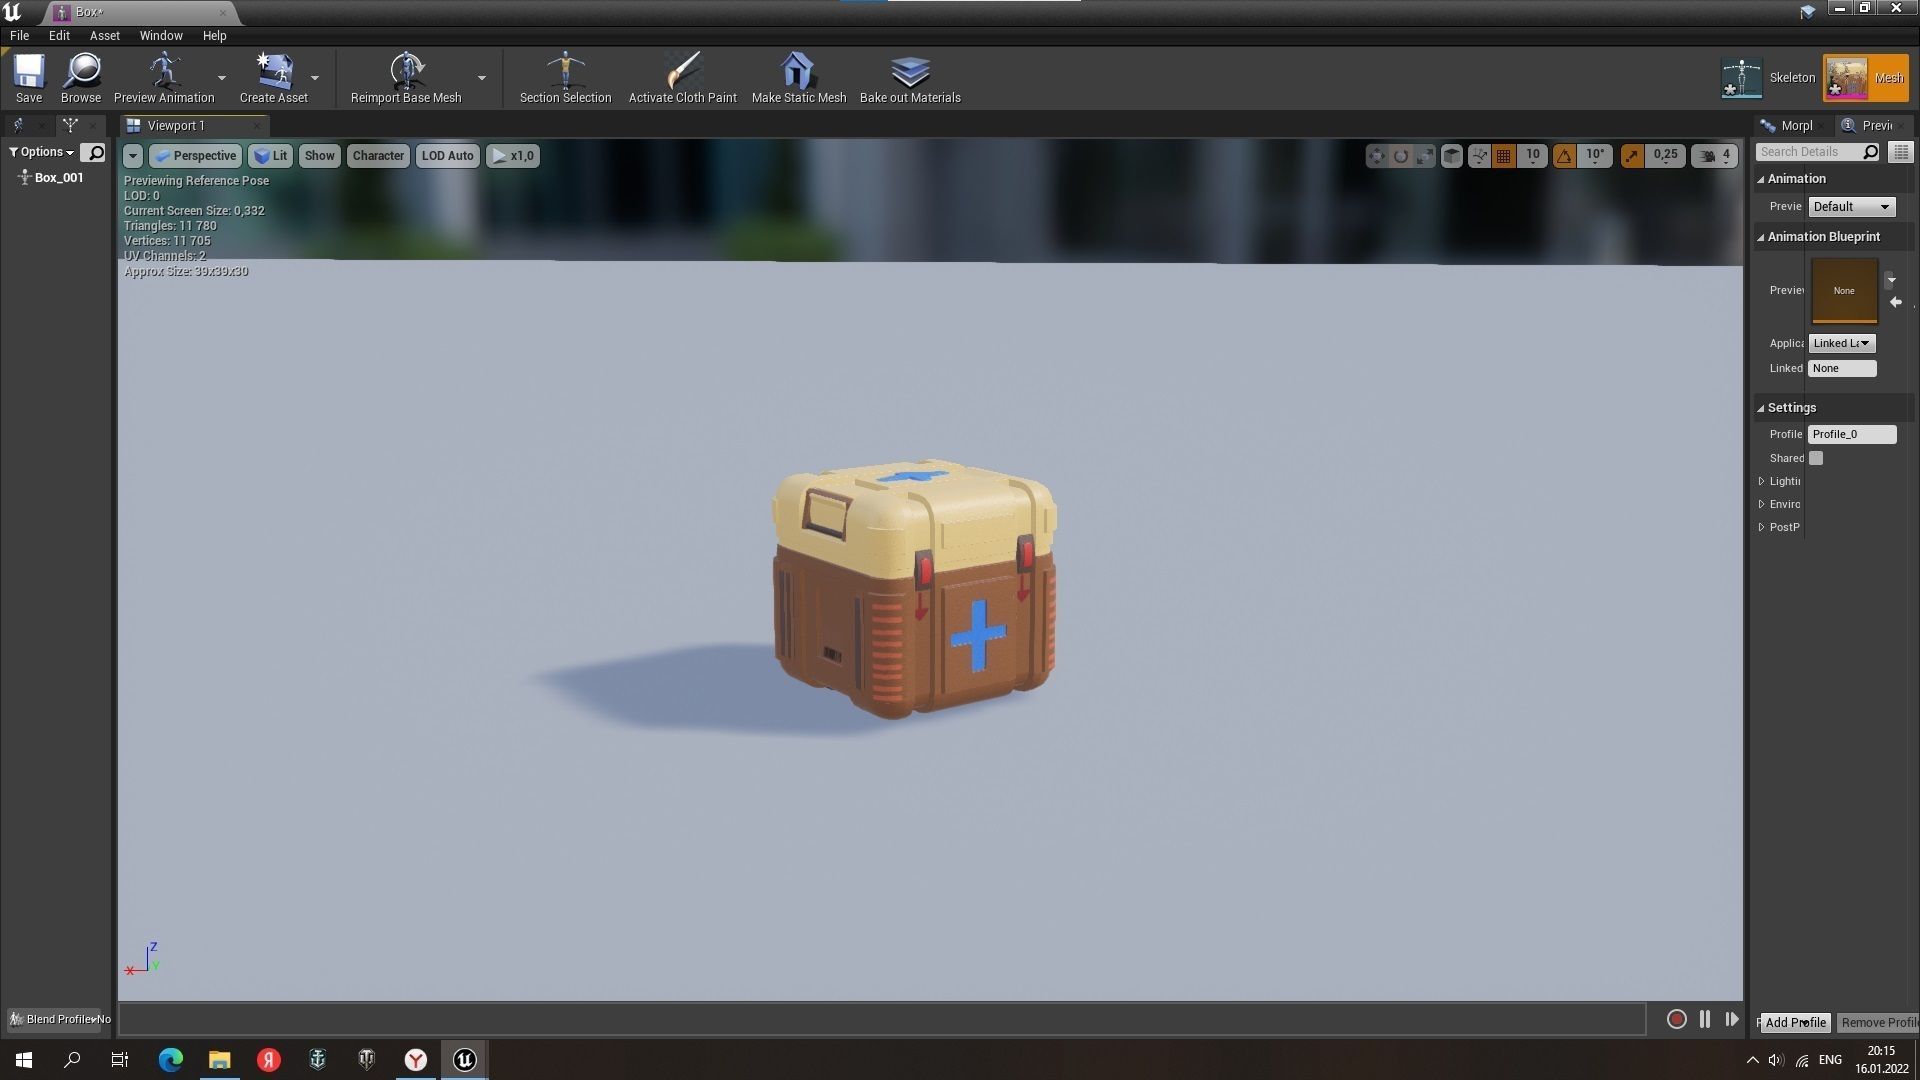Screen dimensions: 1920x1080
Task: Open Microsoft Edge from taskbar
Action: click(171, 1060)
